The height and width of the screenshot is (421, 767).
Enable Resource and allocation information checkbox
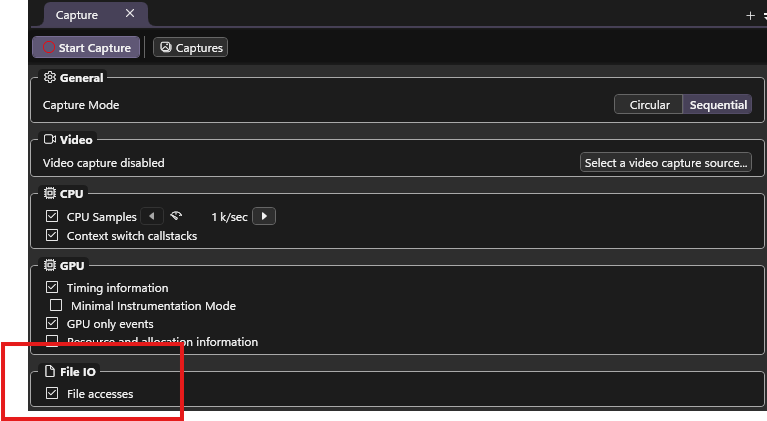point(52,341)
